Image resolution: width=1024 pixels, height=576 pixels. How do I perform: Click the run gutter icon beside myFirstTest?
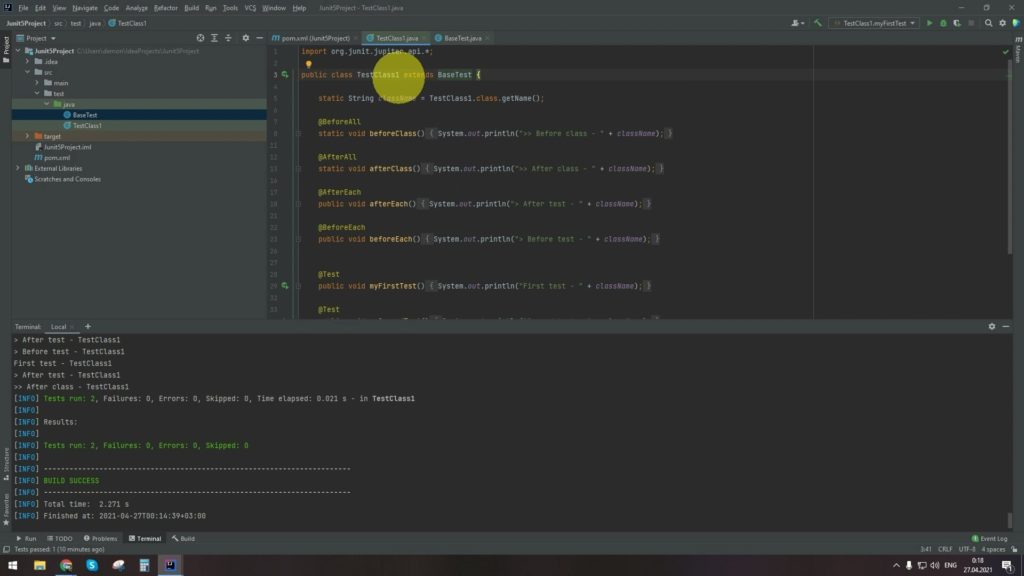tap(285, 285)
